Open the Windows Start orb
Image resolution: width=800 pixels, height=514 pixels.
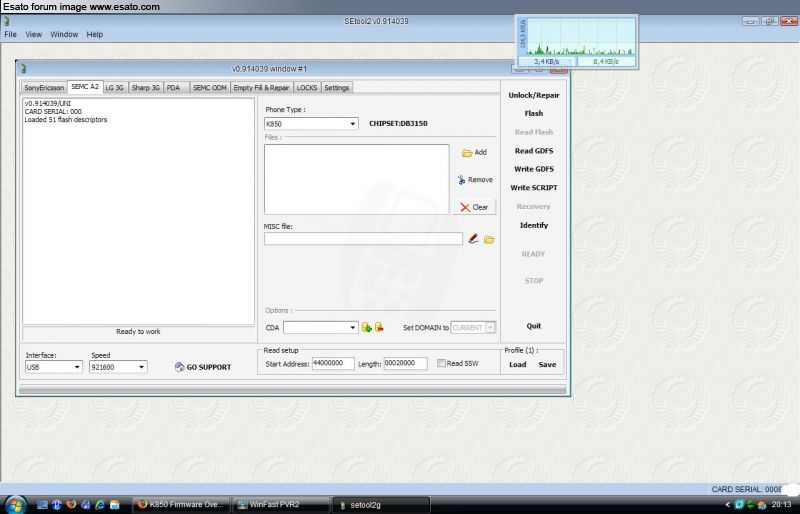pyautogui.click(x=15, y=505)
